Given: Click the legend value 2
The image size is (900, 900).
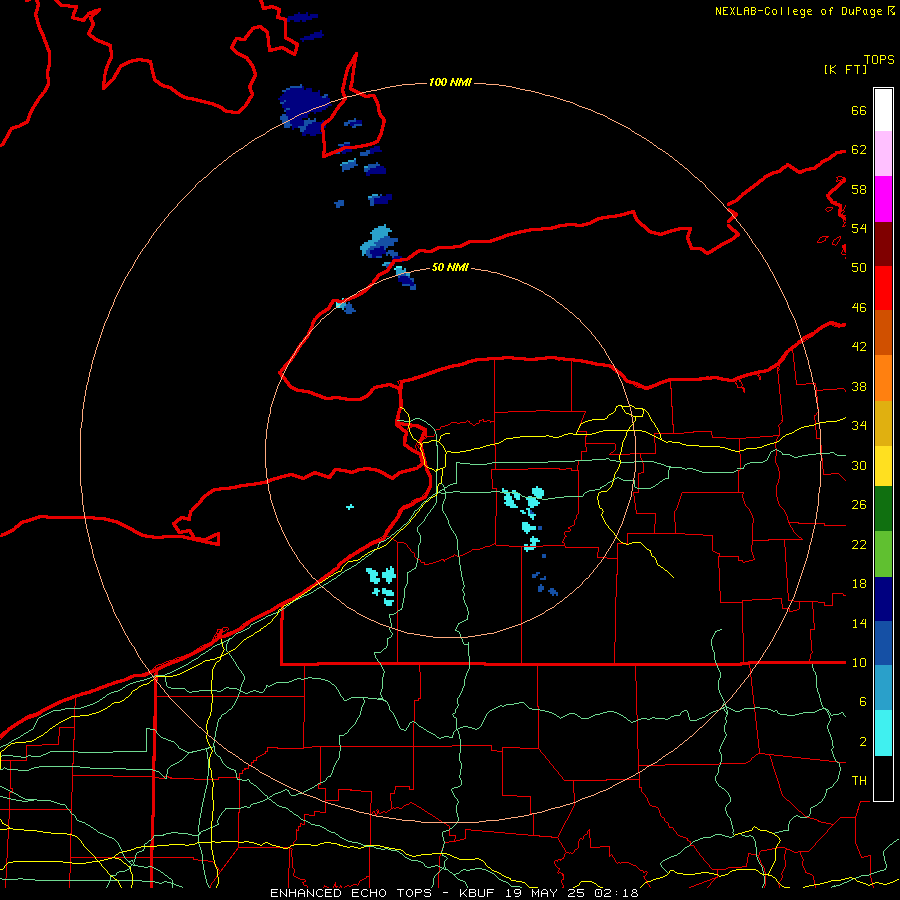Looking at the screenshot, I should click(862, 741).
